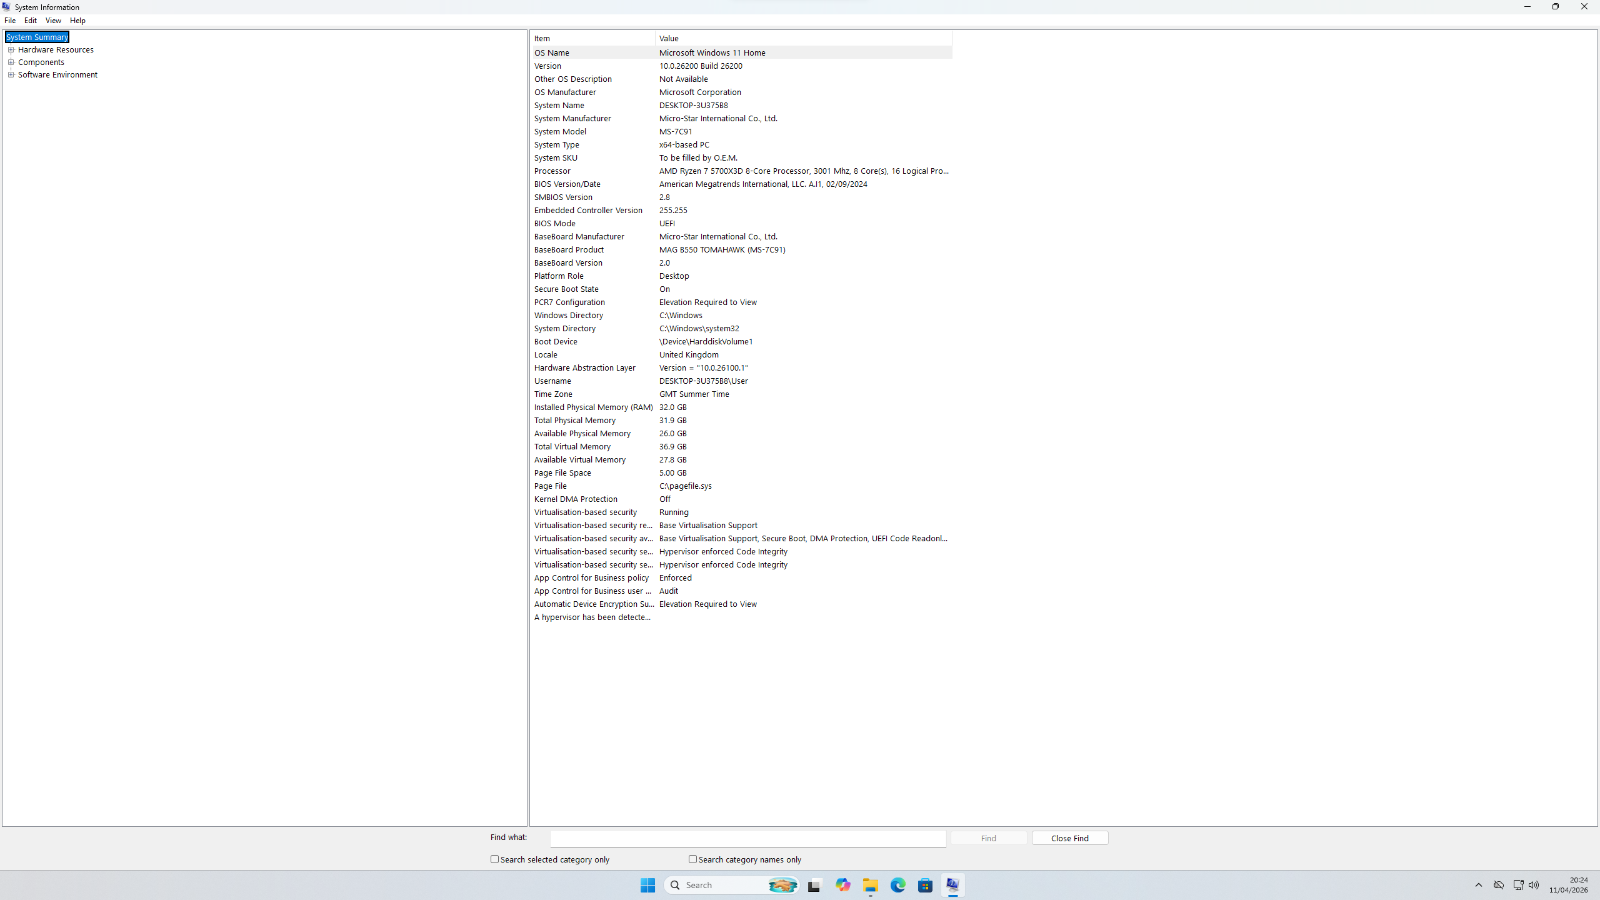
Task: Click the App Control for Business policy label
Action: 591,578
